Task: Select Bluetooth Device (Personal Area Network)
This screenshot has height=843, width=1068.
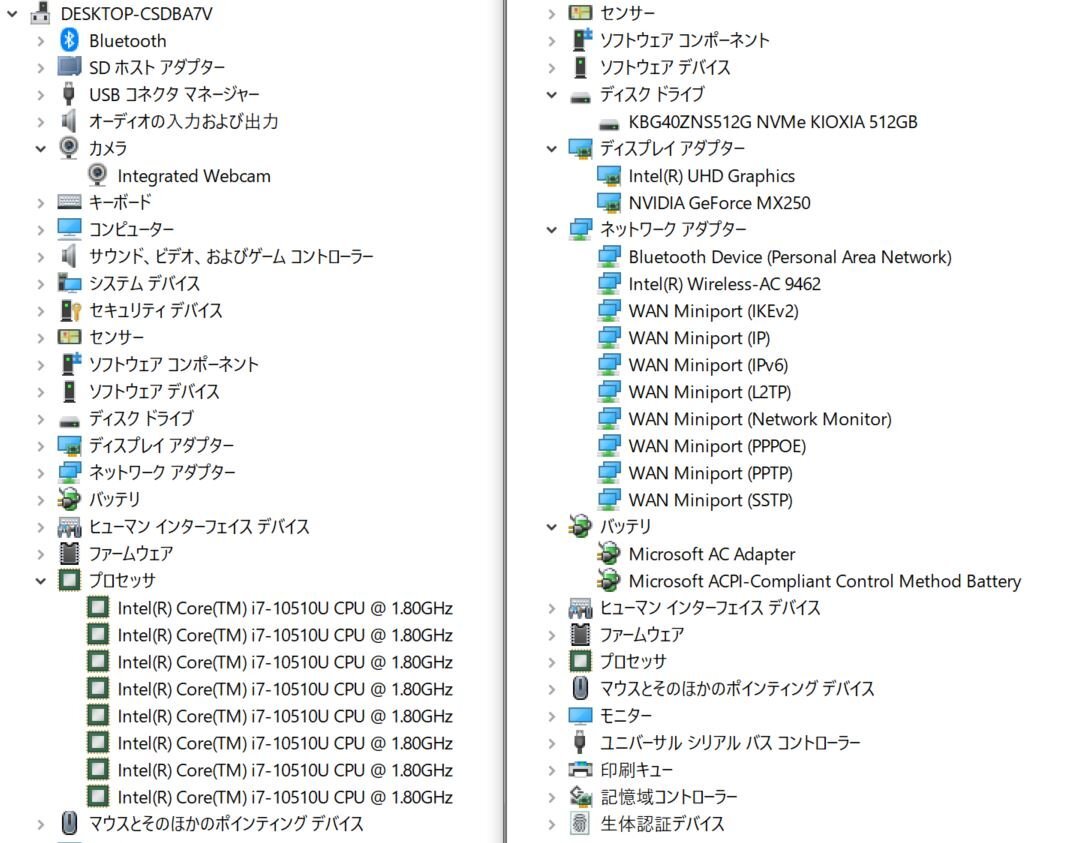Action: click(789, 257)
